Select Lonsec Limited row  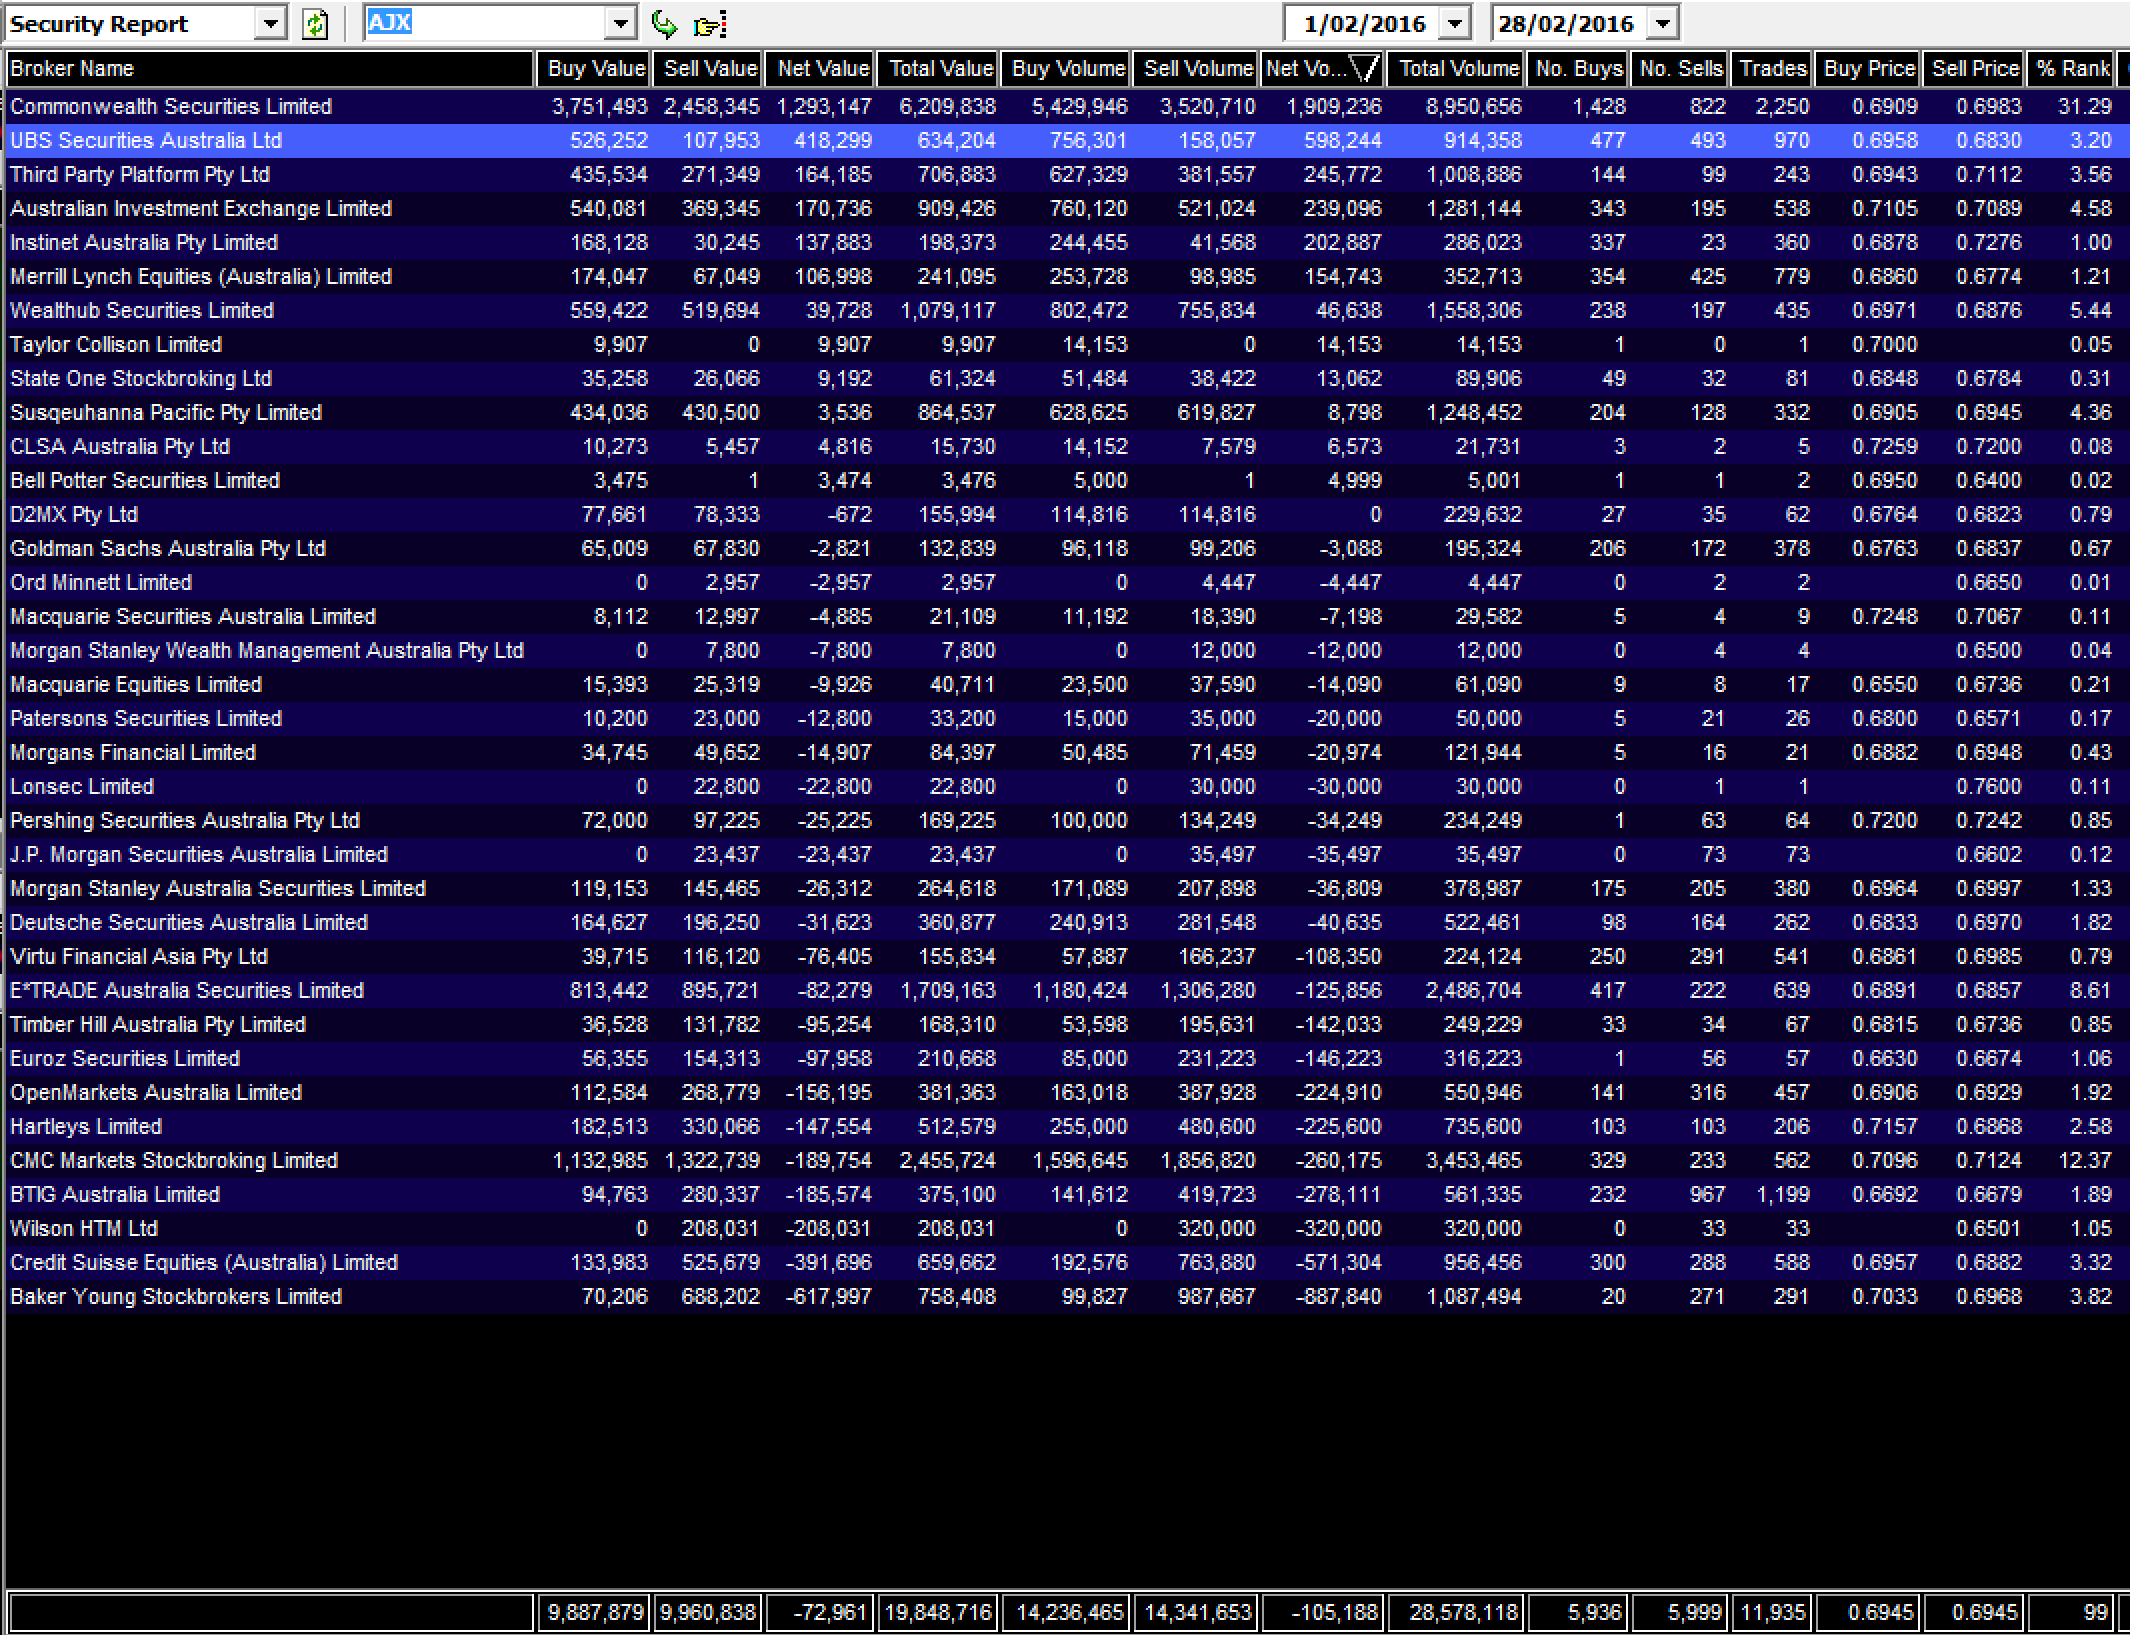point(1067,786)
